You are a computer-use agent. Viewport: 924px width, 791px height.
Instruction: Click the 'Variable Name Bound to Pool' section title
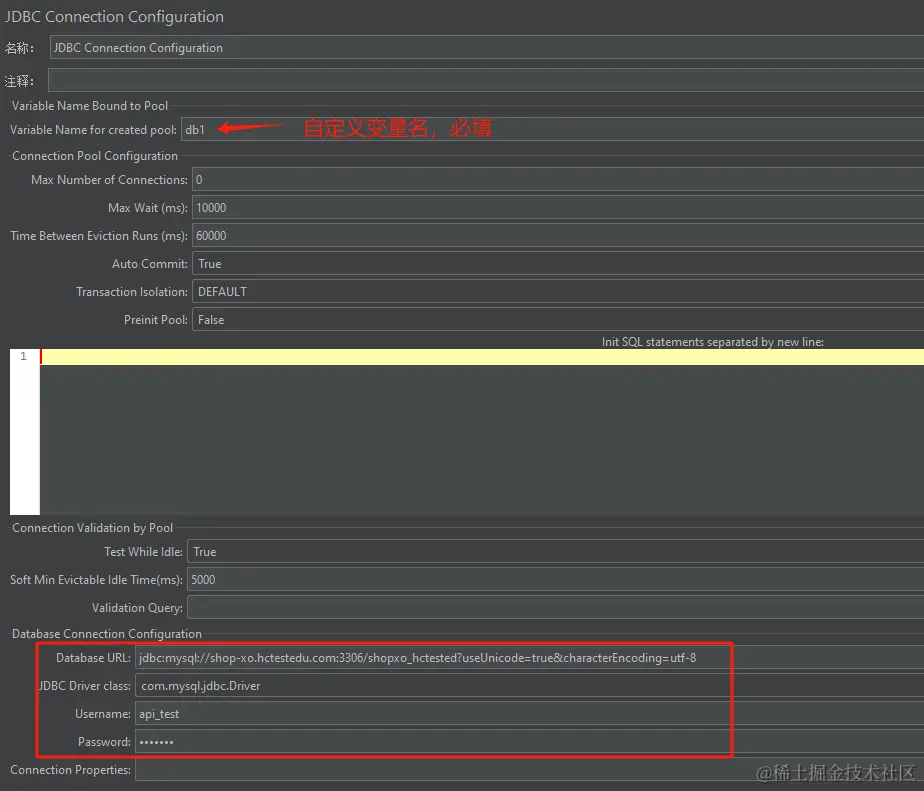[90, 106]
